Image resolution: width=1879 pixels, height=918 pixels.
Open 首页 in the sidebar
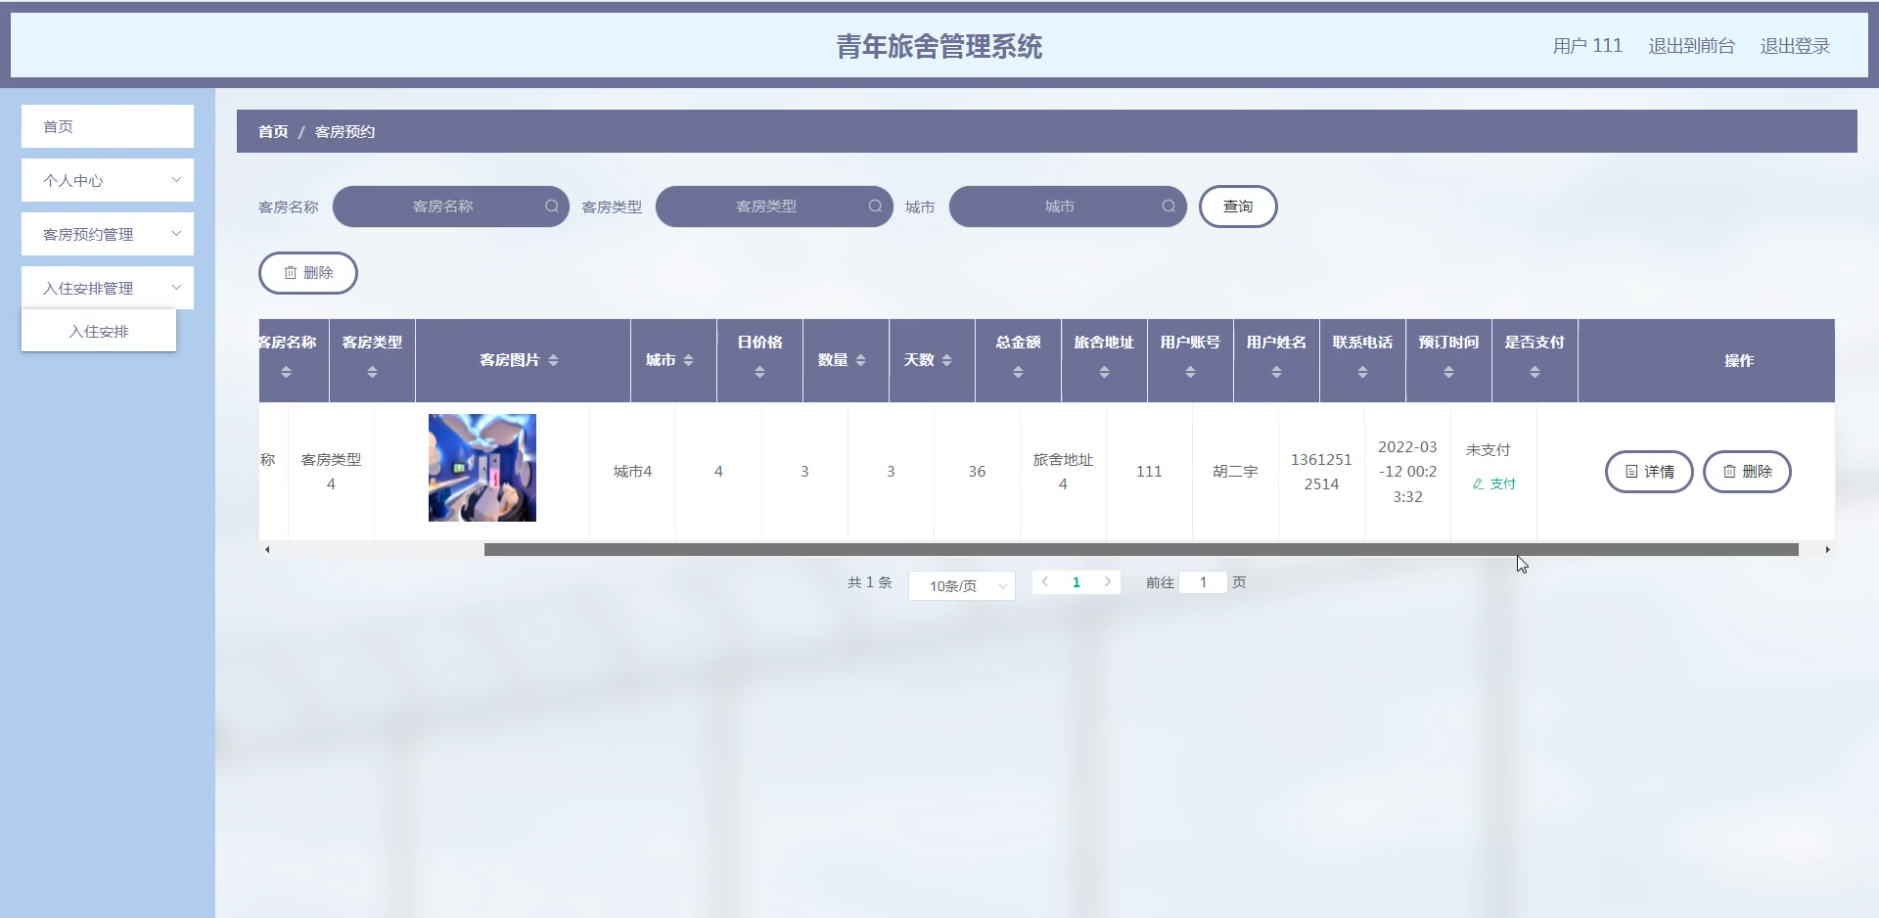tap(108, 126)
